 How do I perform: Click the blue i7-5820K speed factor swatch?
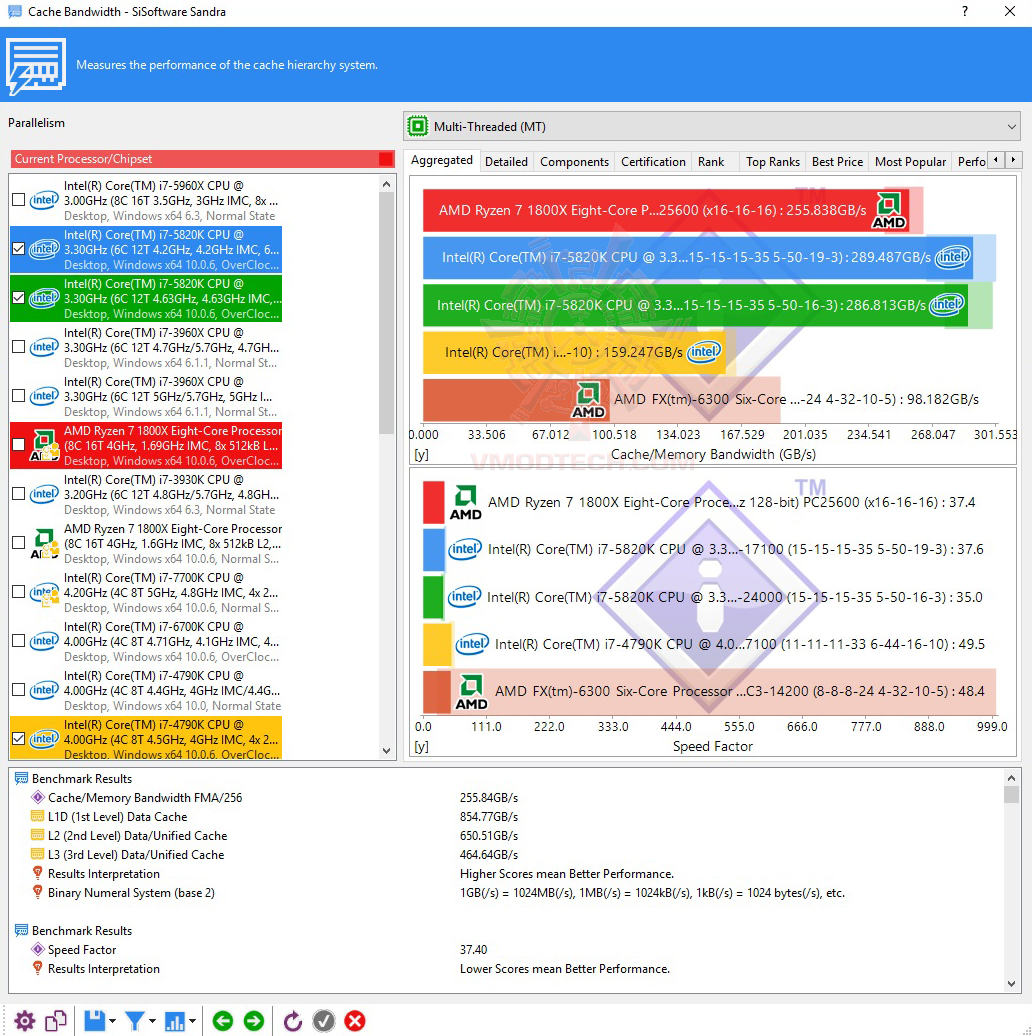433,549
